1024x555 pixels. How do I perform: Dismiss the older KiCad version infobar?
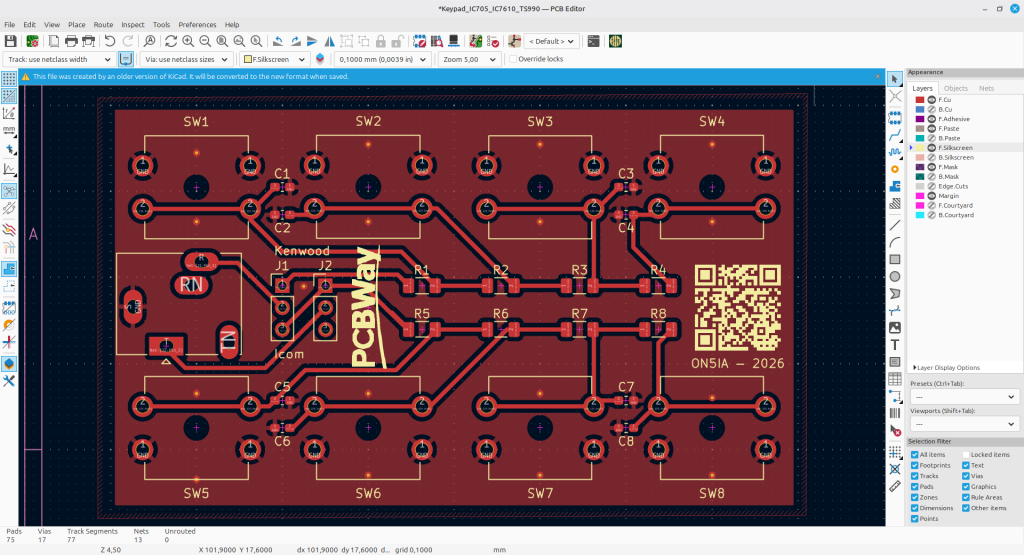[877, 76]
